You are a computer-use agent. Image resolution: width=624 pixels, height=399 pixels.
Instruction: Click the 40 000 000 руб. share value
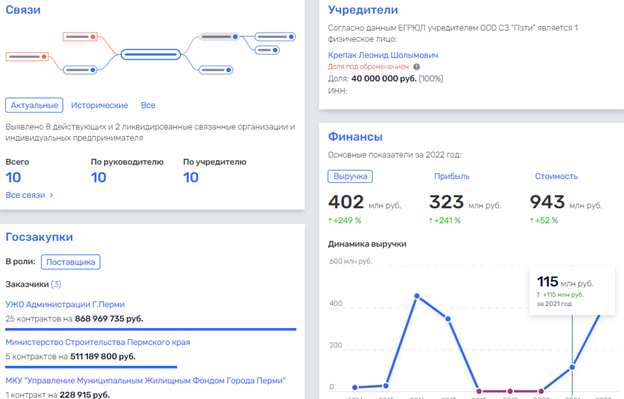(384, 79)
